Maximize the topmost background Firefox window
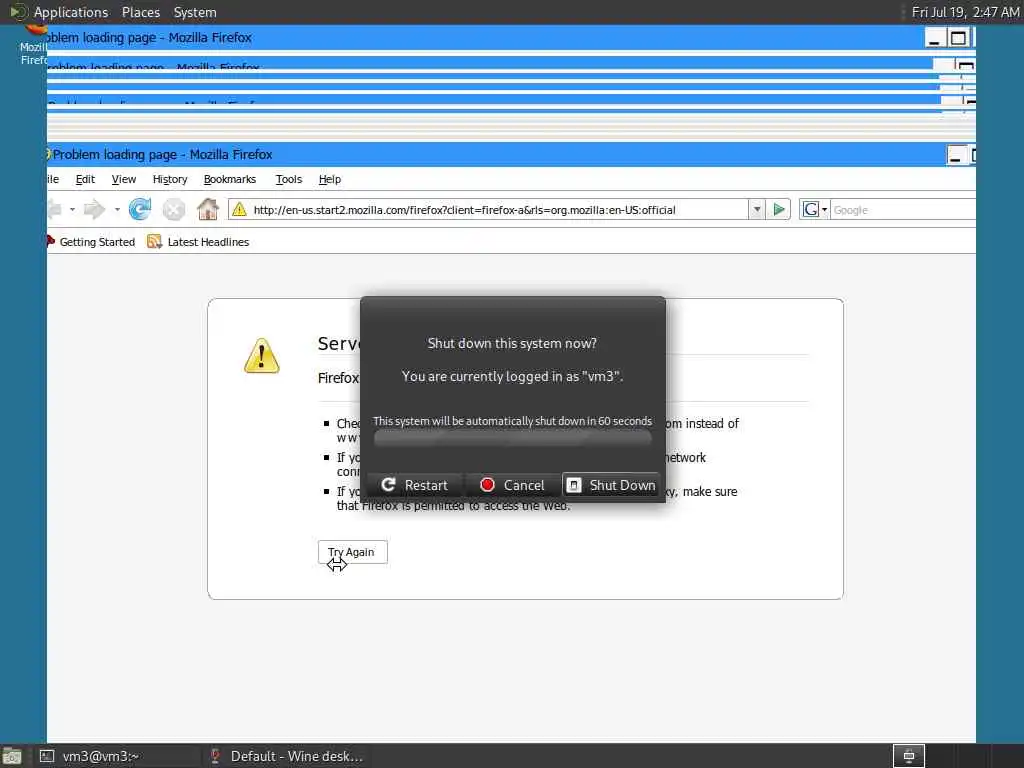This screenshot has height=768, width=1024. click(958, 39)
